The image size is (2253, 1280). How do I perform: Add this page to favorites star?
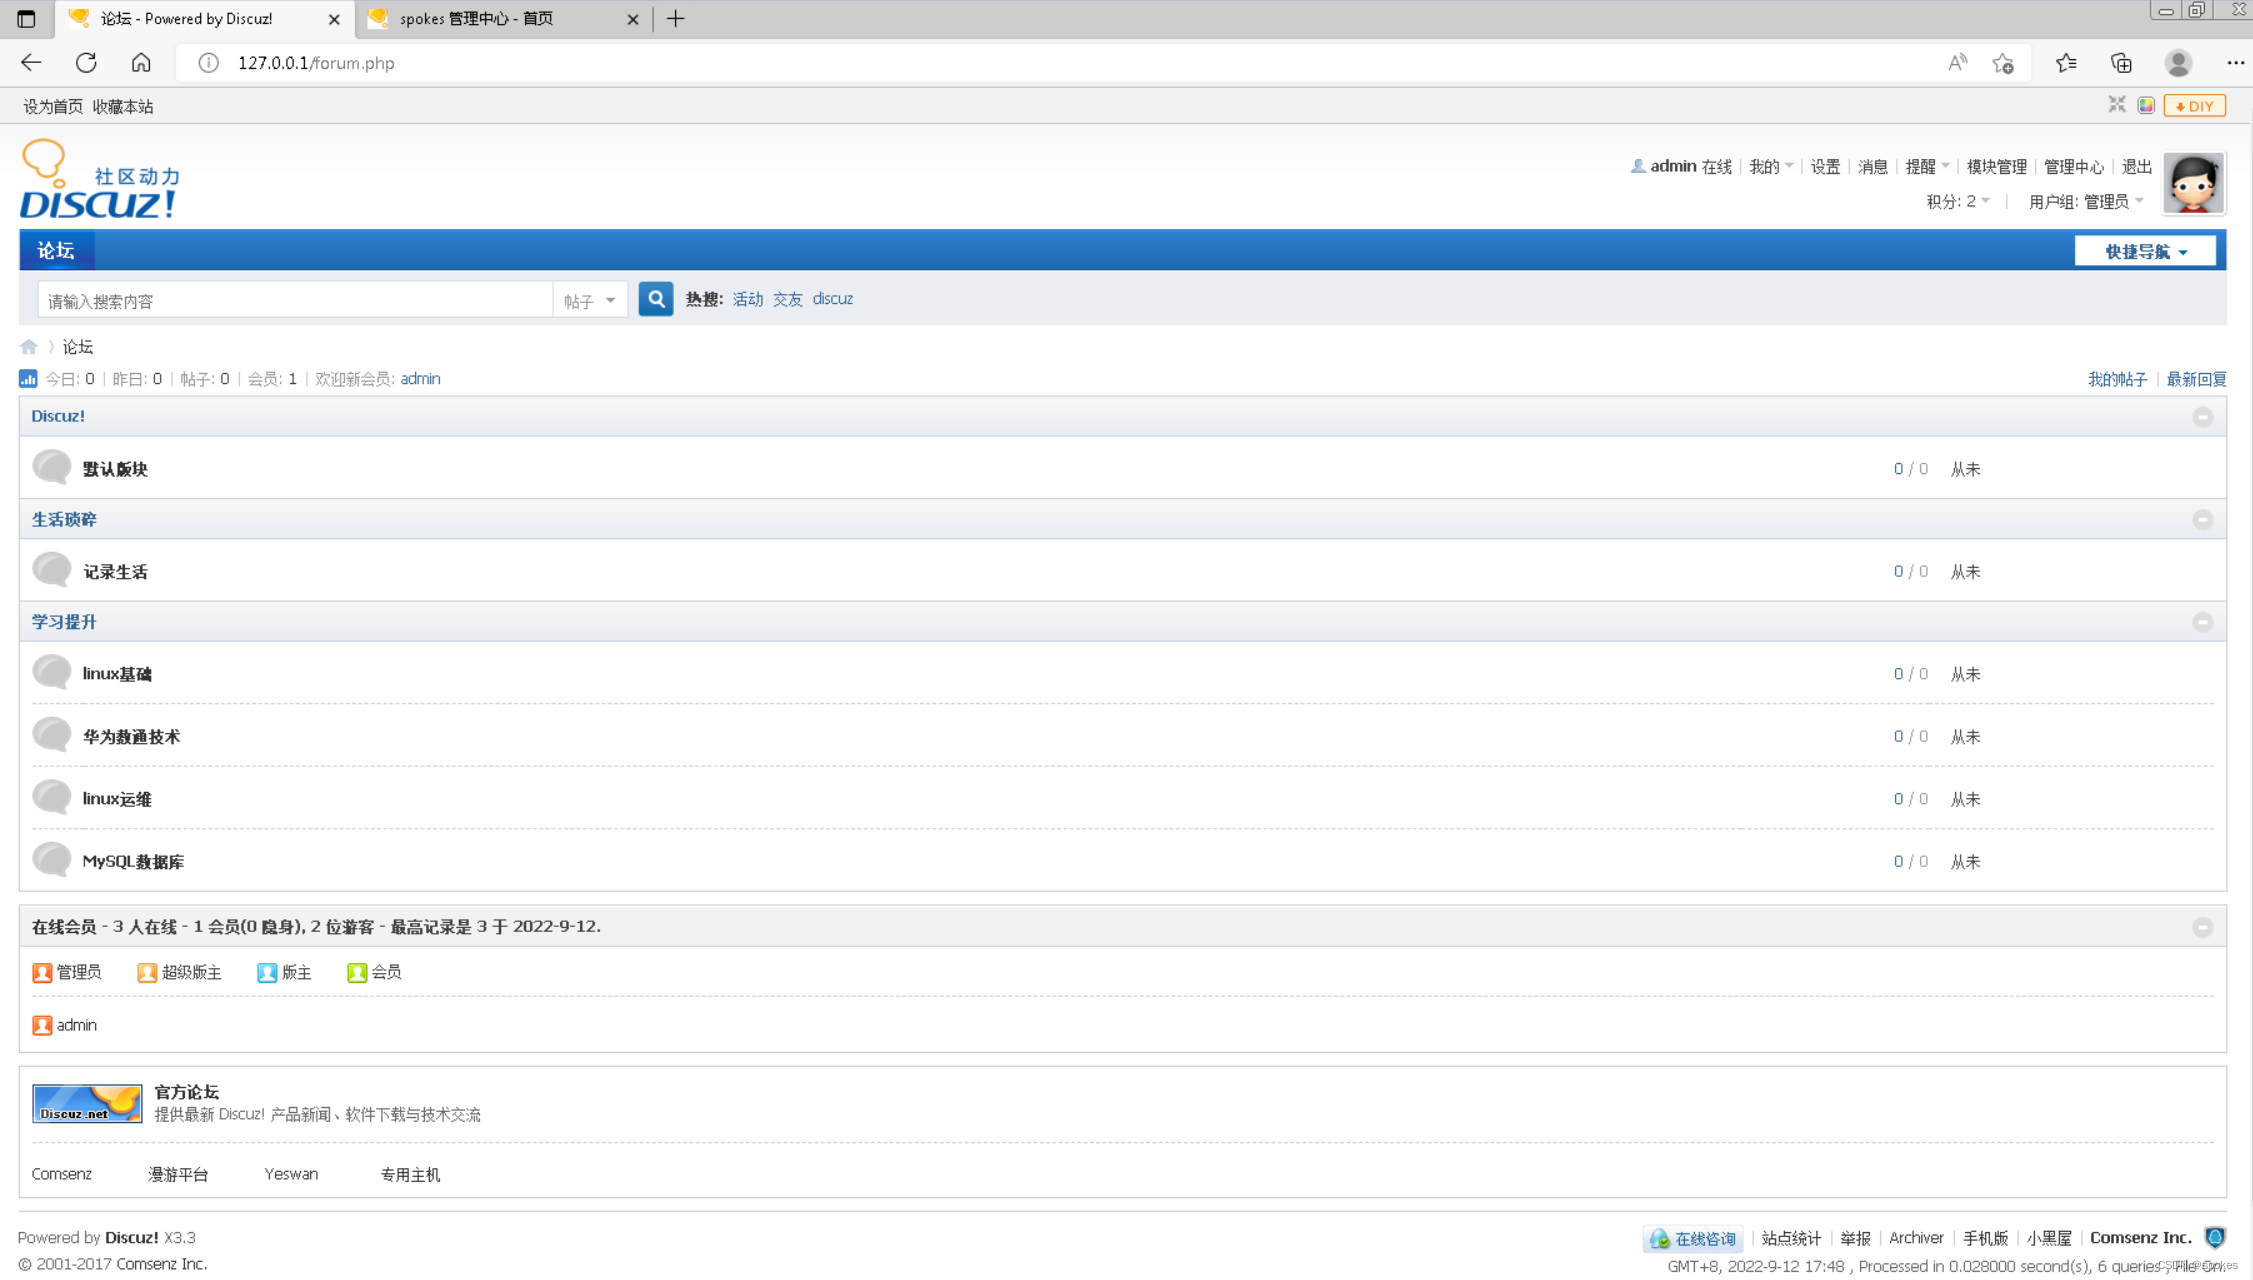pyautogui.click(x=2003, y=63)
